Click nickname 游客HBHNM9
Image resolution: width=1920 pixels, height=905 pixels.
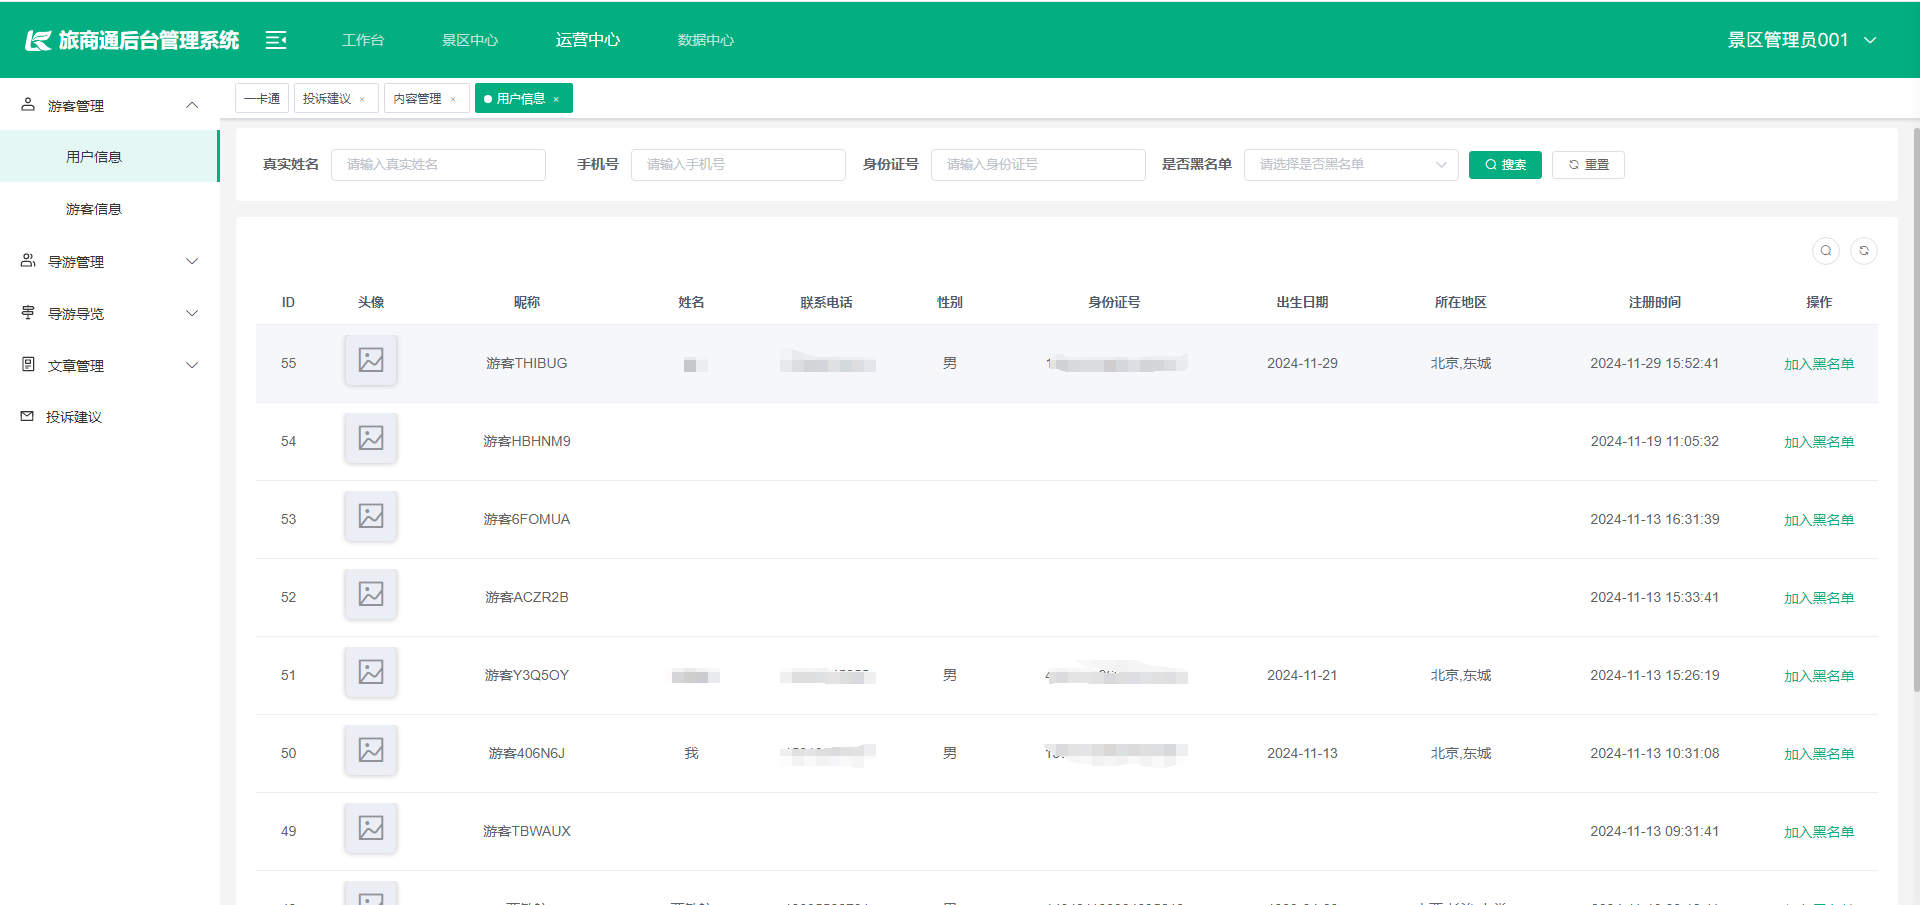click(x=527, y=441)
